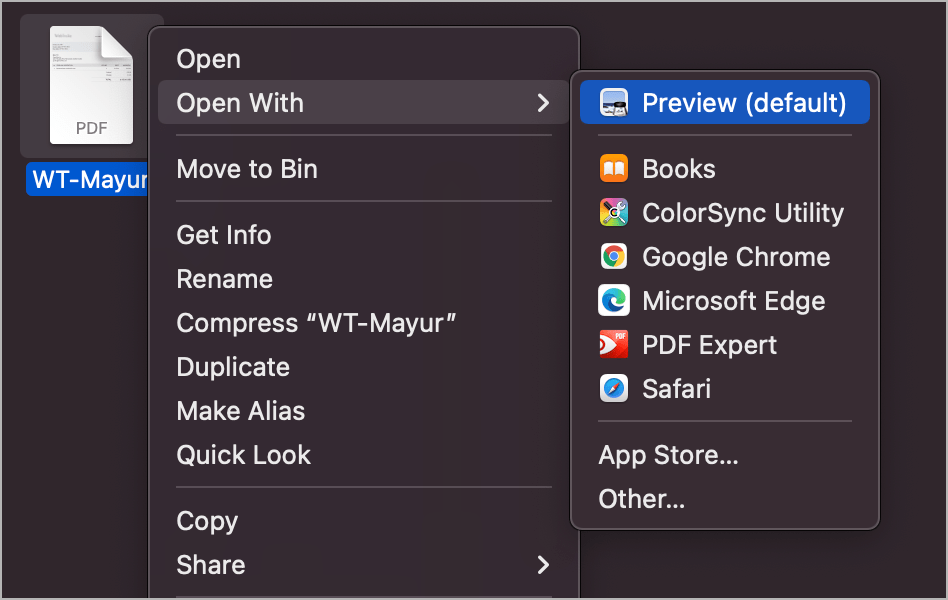This screenshot has width=948, height=600.
Task: Click the PDF Expert icon
Action: tap(614, 345)
